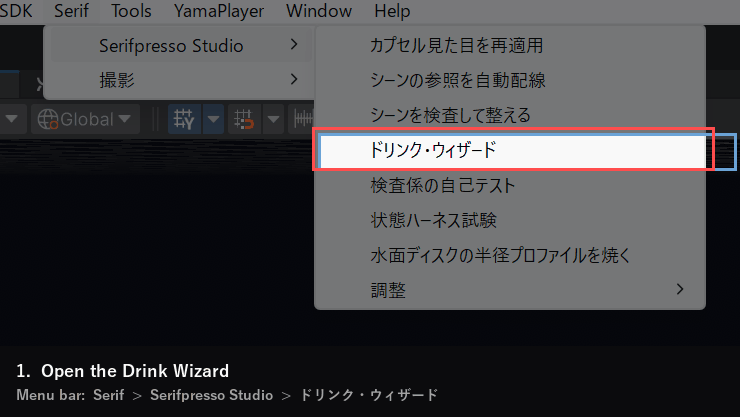The width and height of the screenshot is (740, 417).
Task: Open grid snapping settings dropdown arrow
Action: 273,119
